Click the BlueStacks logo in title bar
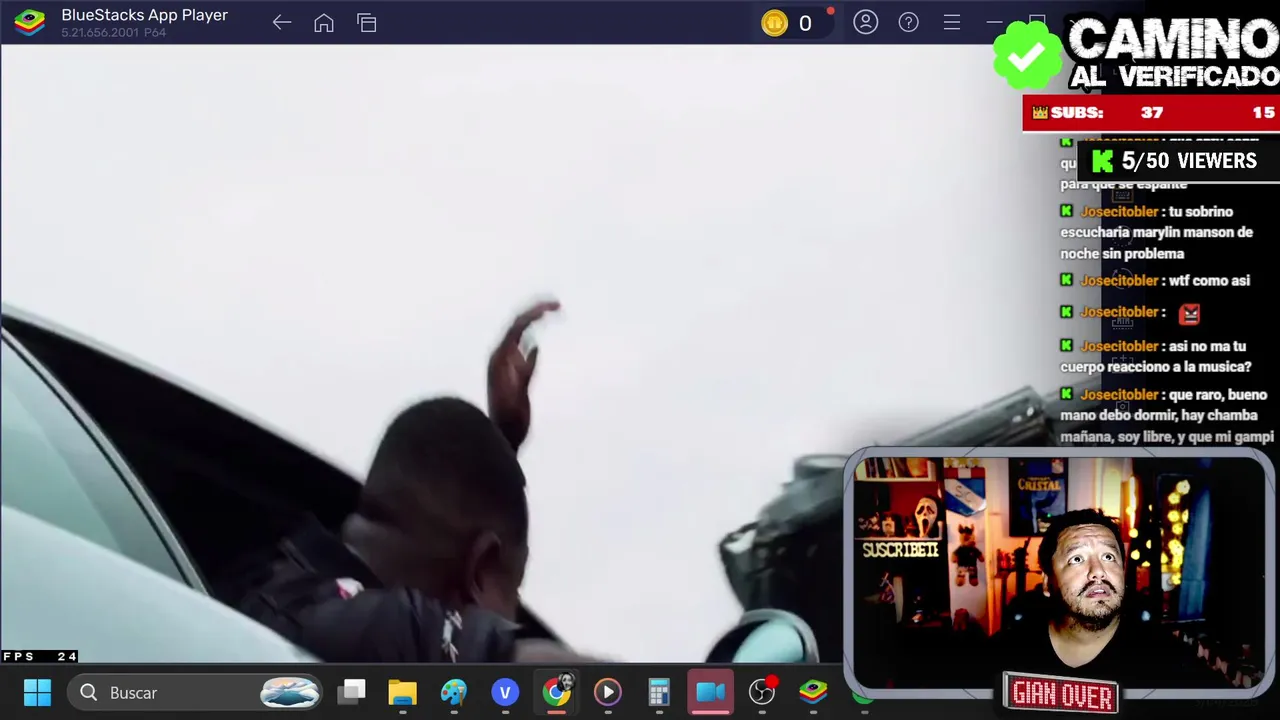 29,22
